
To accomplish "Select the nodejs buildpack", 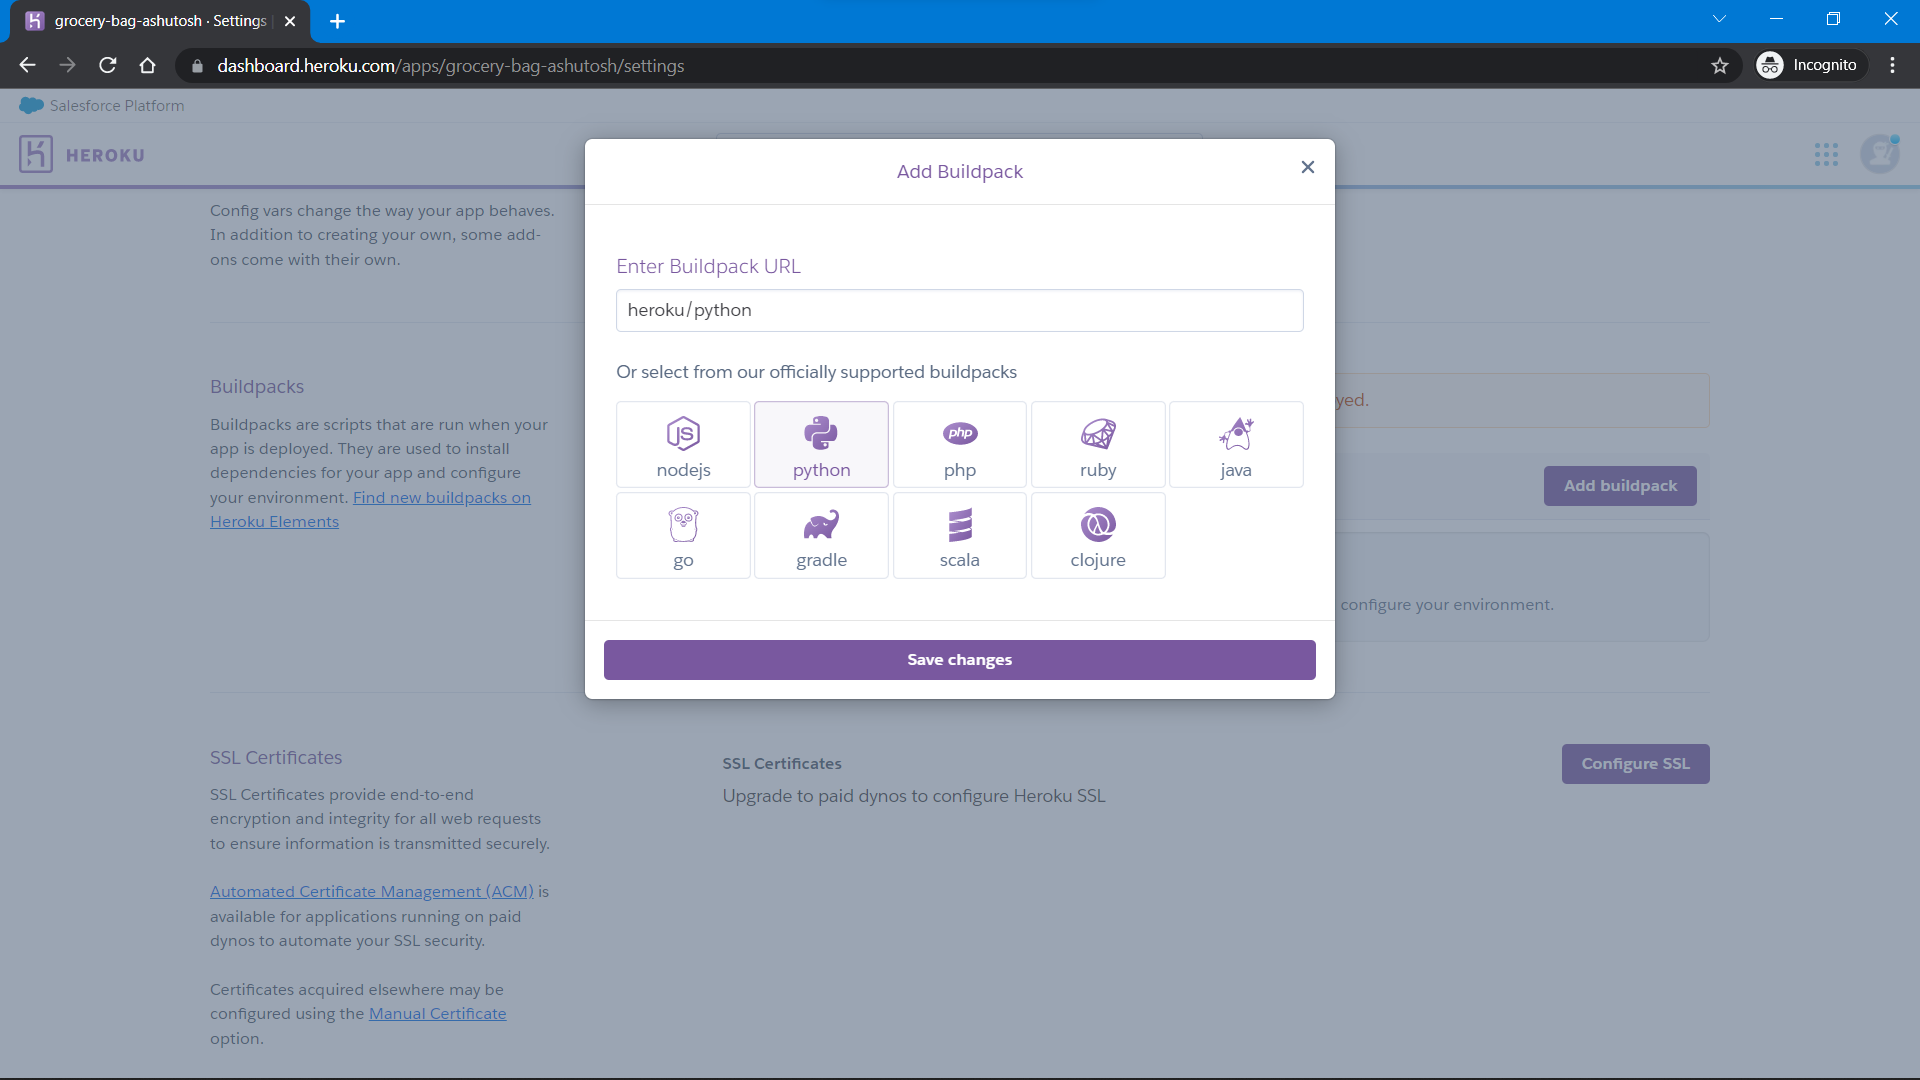I will (683, 444).
